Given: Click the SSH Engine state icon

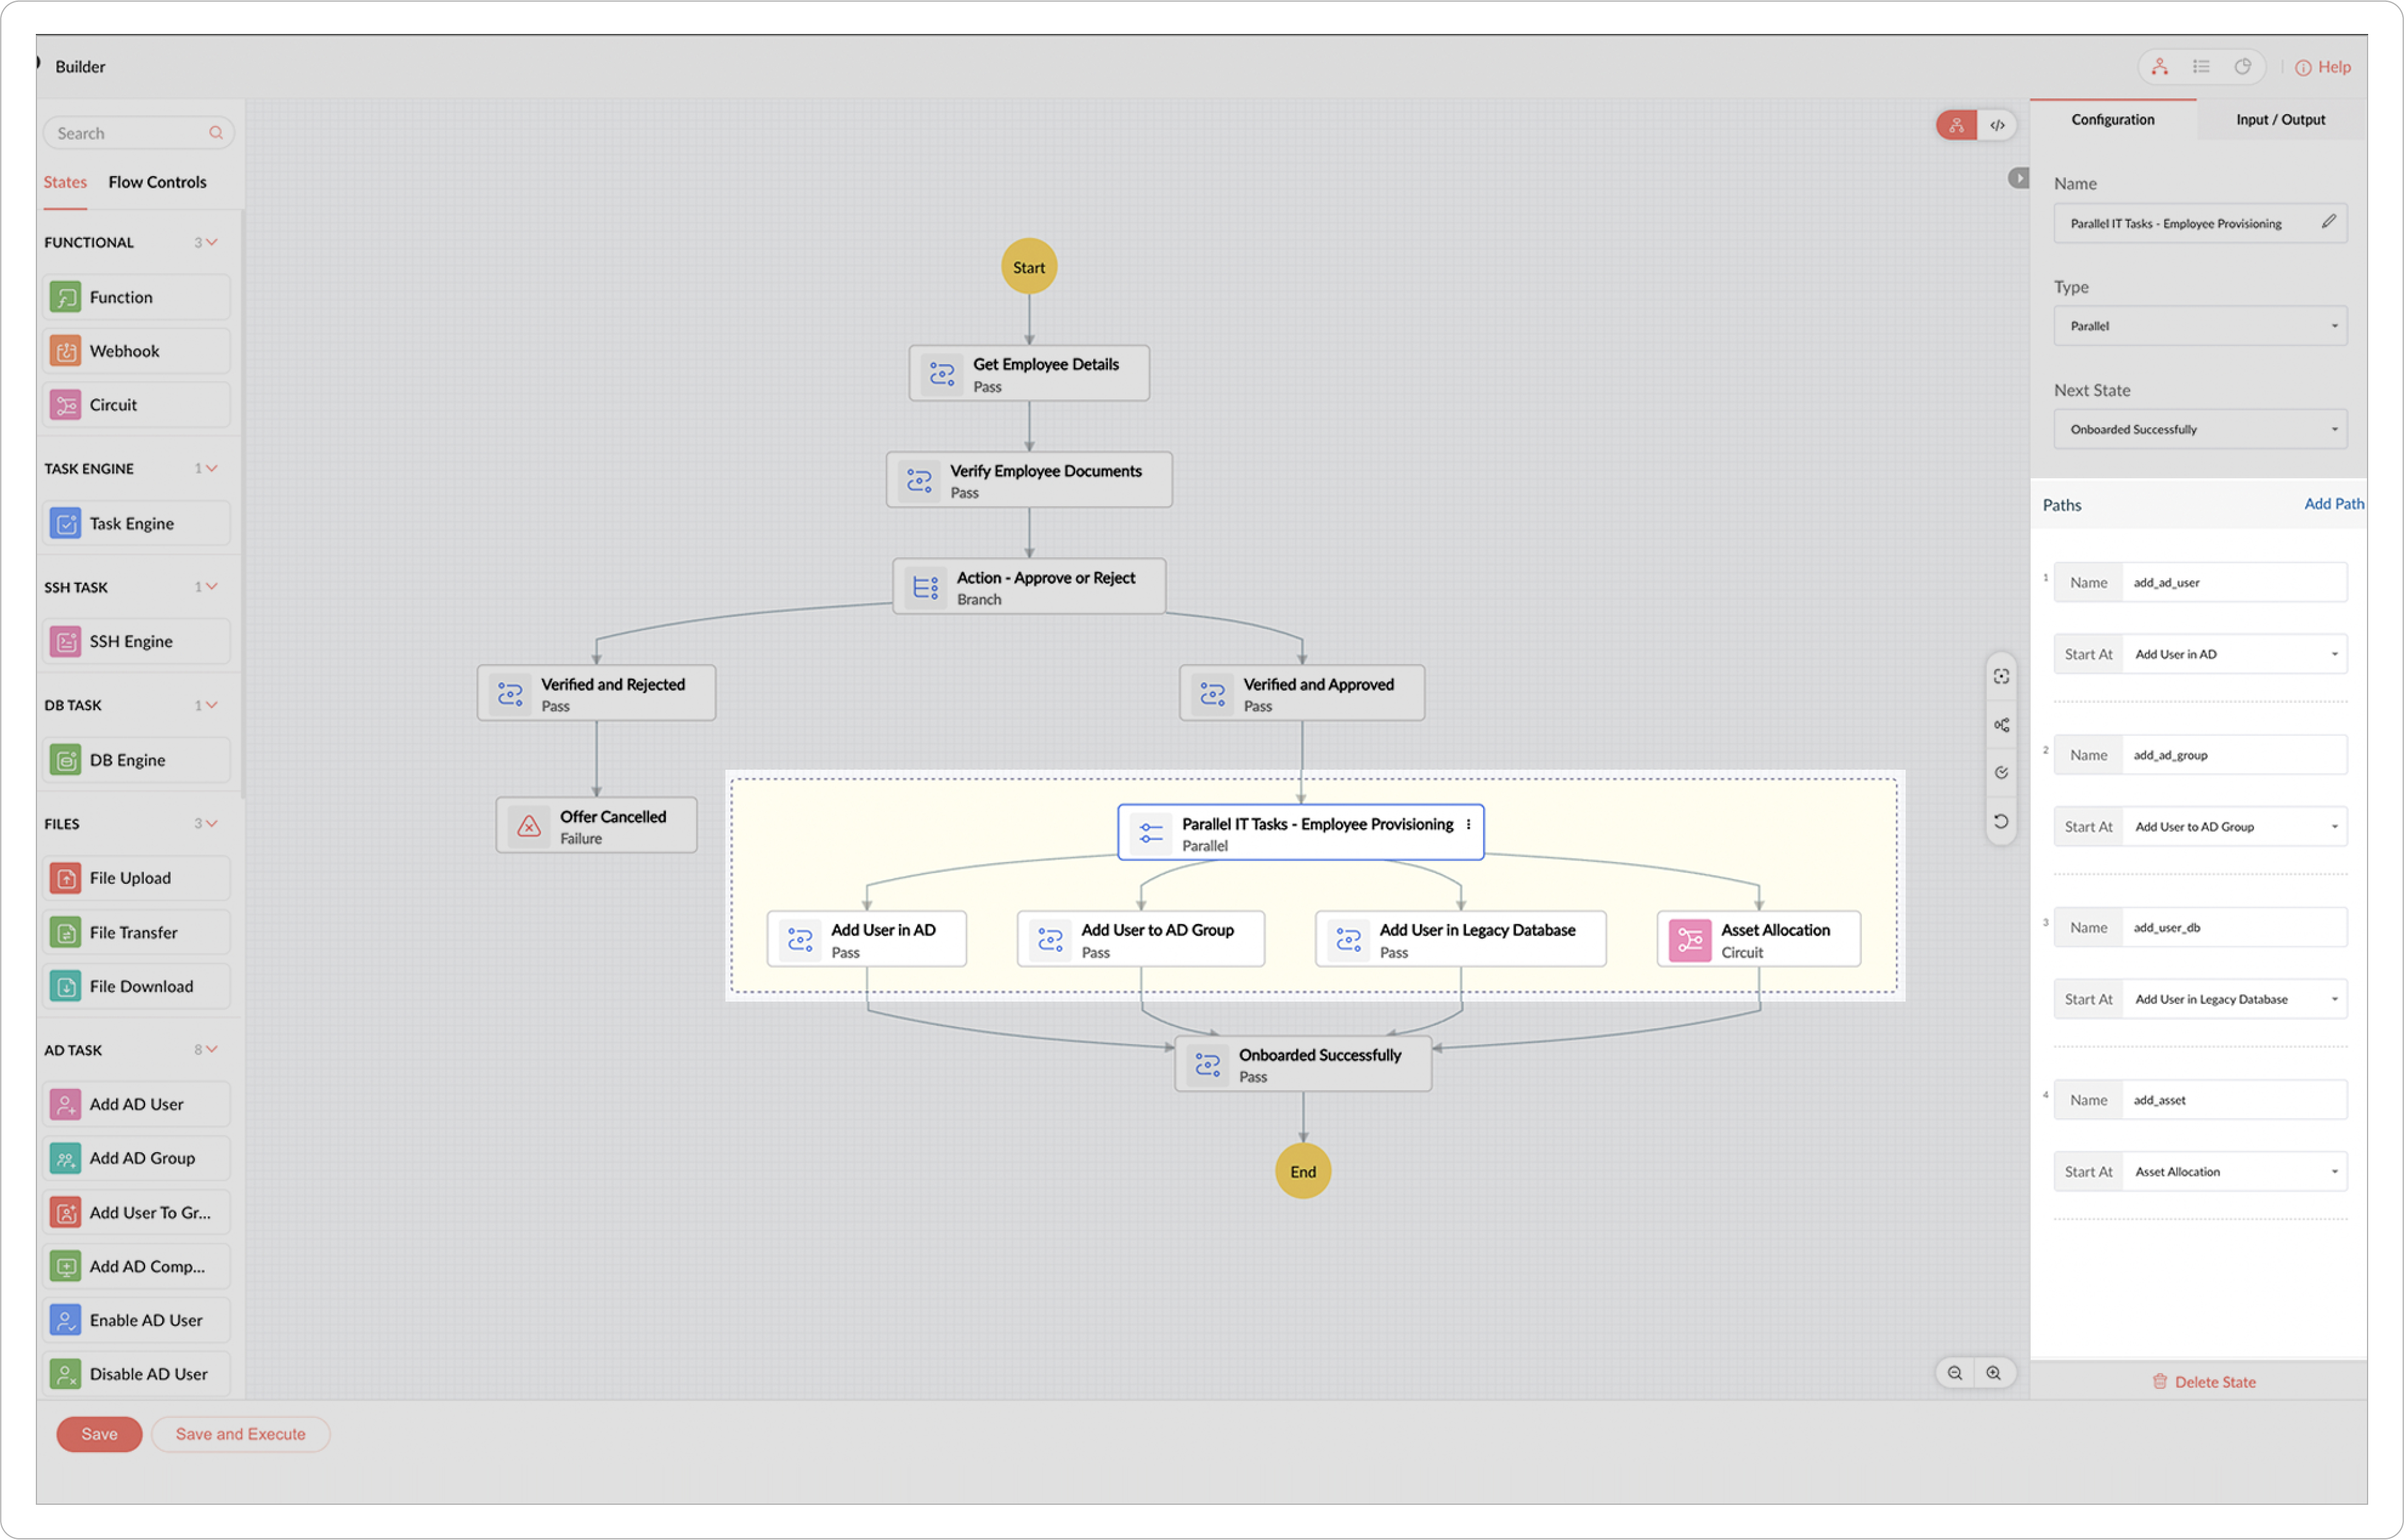Looking at the screenshot, I should [x=66, y=642].
